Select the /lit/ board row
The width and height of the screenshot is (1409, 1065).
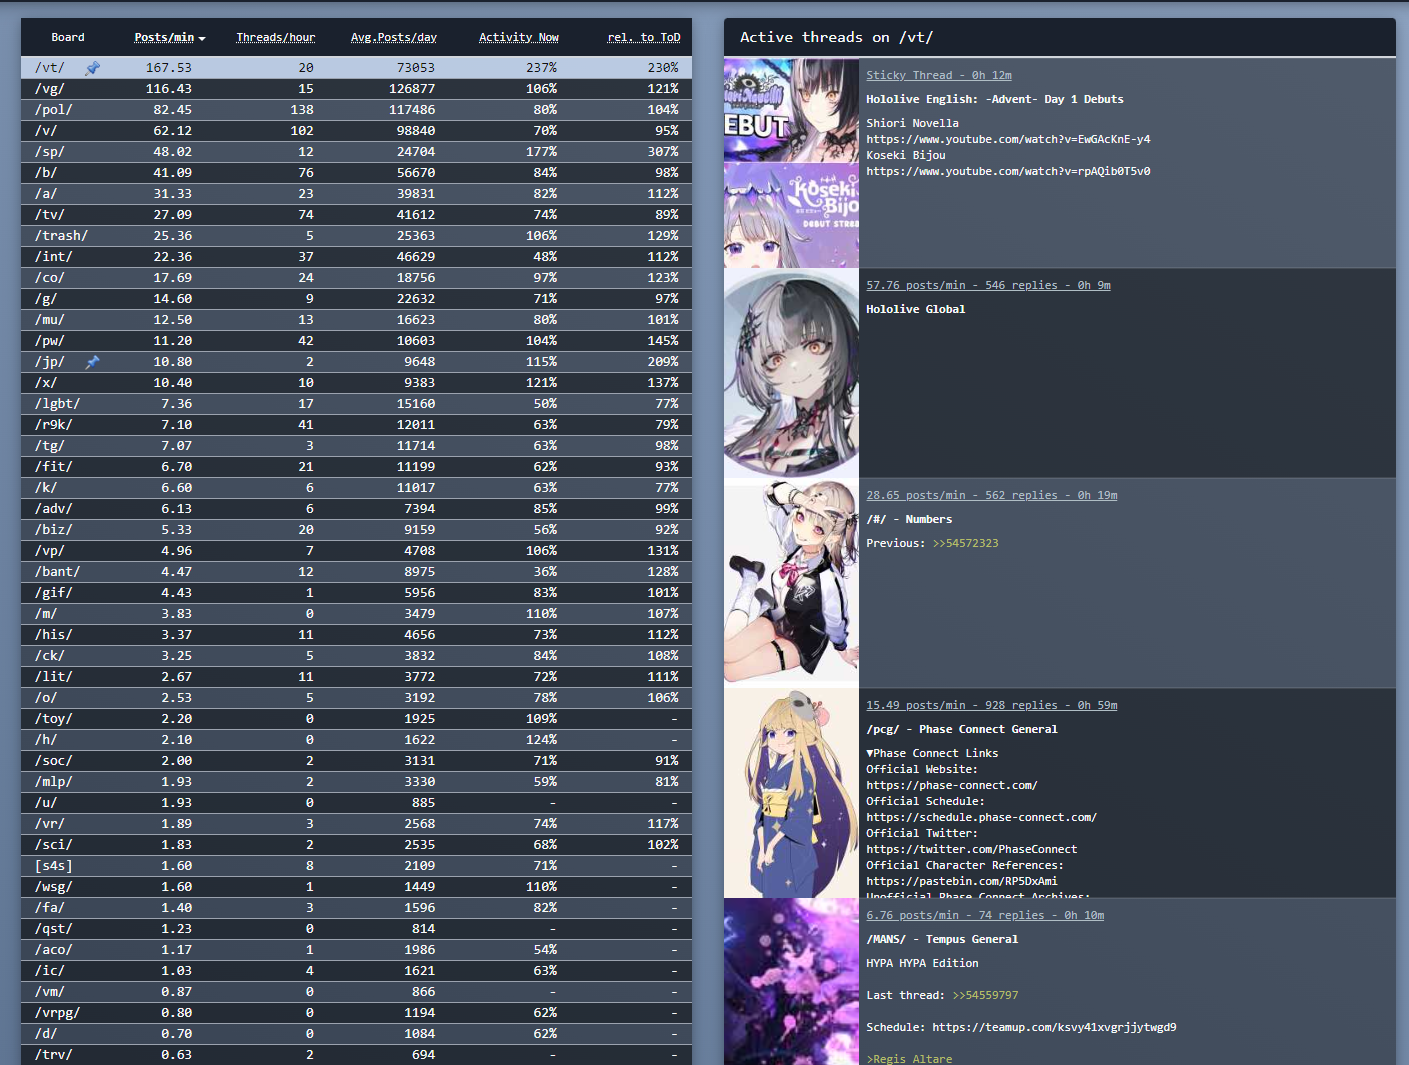point(356,677)
